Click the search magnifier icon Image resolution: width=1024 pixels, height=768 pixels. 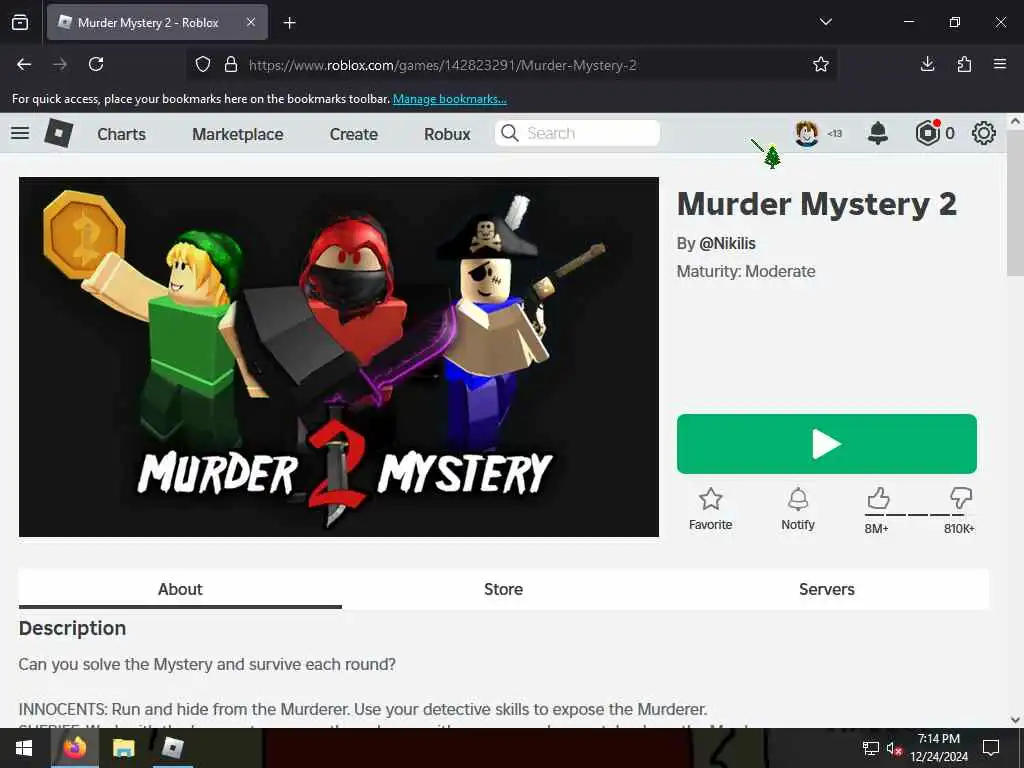509,133
